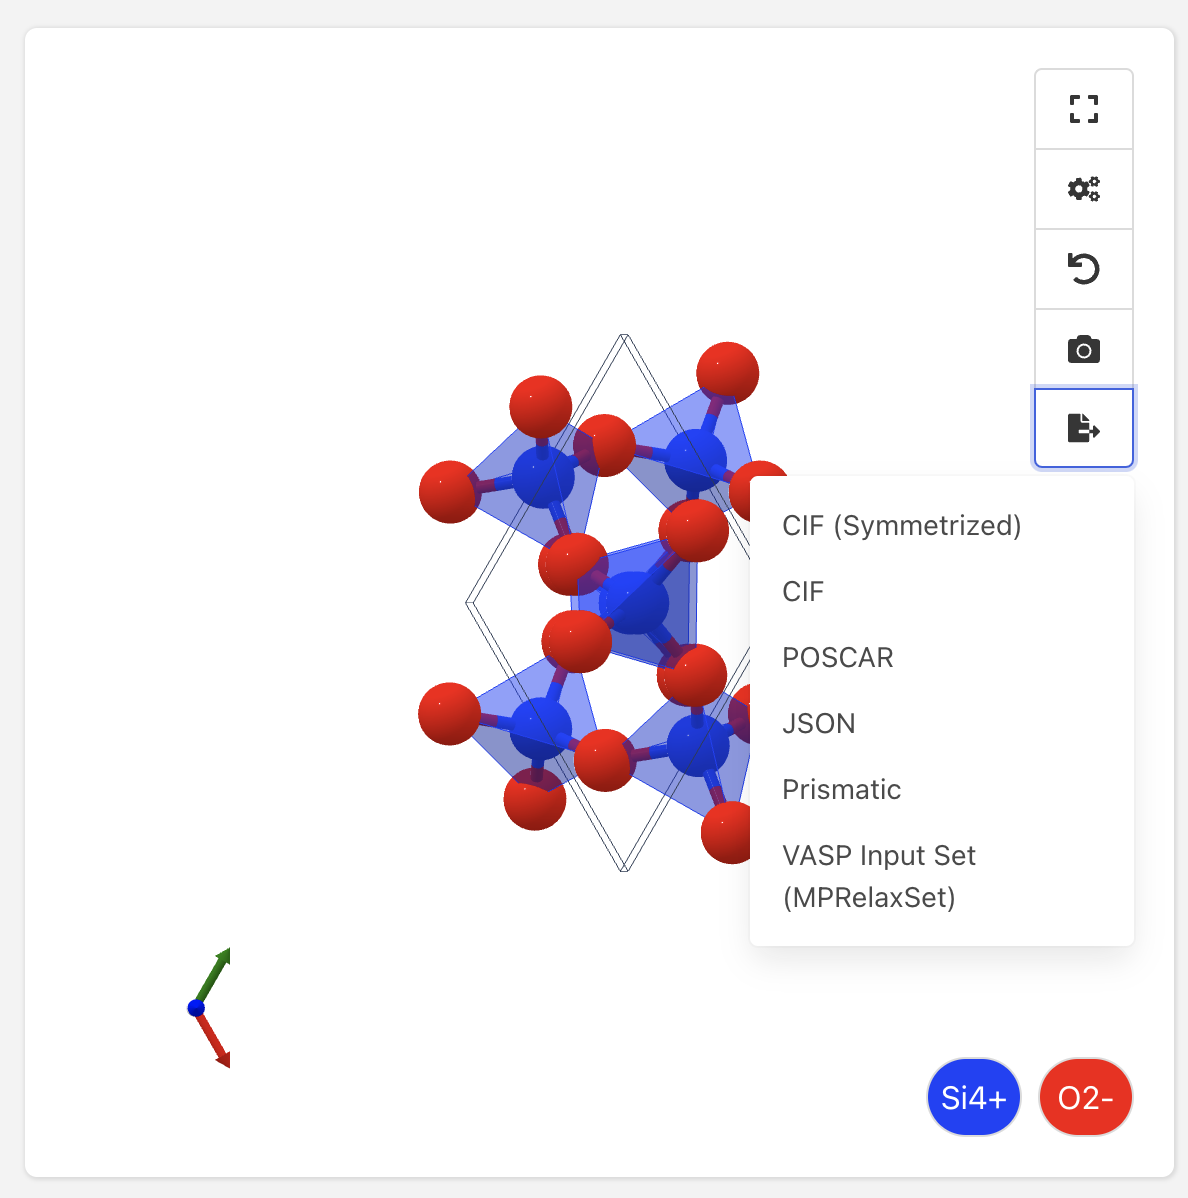
Task: Select VASP Input Set (MPRelaxSet)
Action: (x=878, y=876)
